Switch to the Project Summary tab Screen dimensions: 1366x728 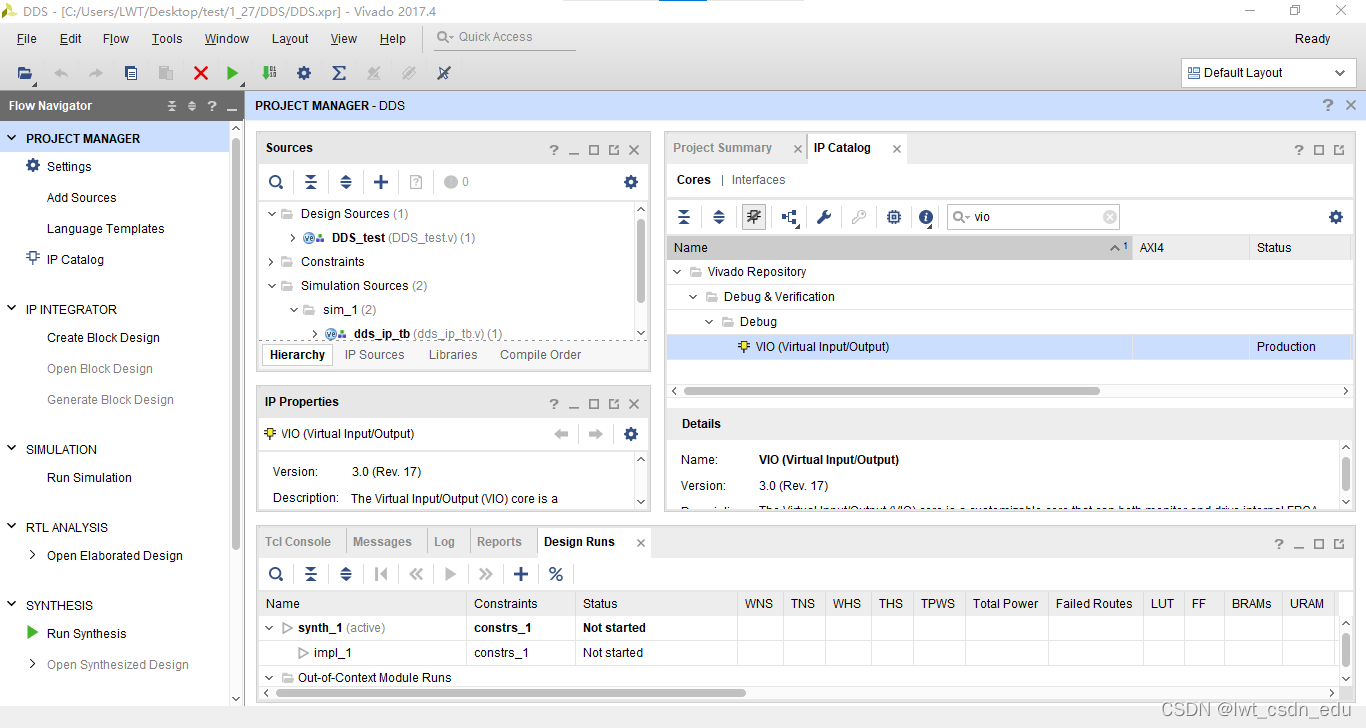722,148
